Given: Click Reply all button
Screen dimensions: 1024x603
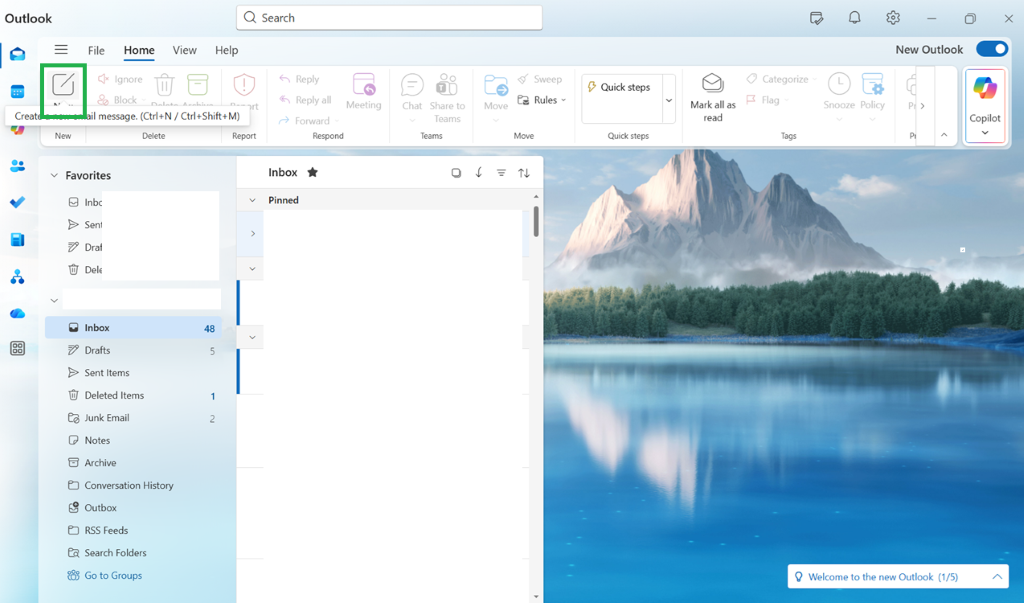Looking at the screenshot, I should coord(305,100).
